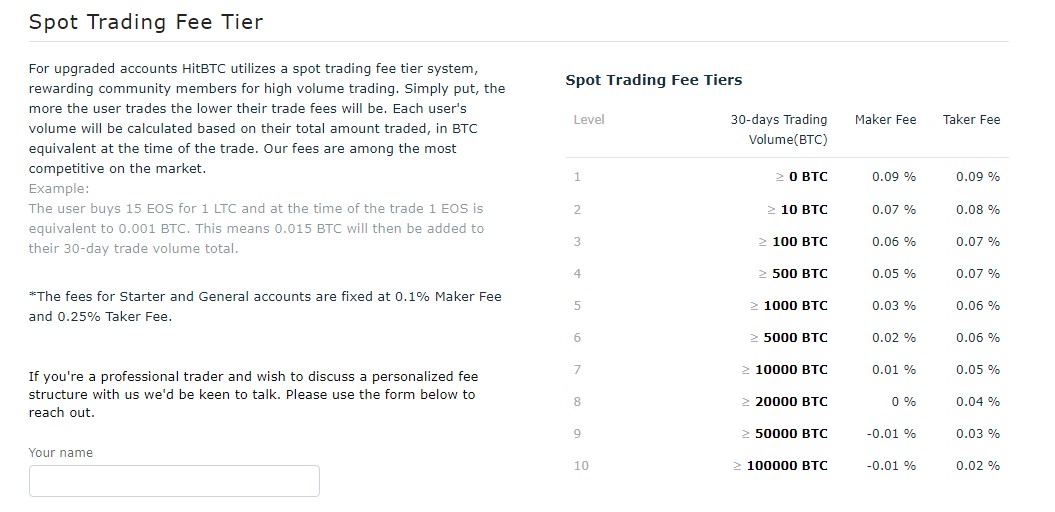
Task: Click the ≥ 100000 BTC tier row
Action: pos(787,466)
